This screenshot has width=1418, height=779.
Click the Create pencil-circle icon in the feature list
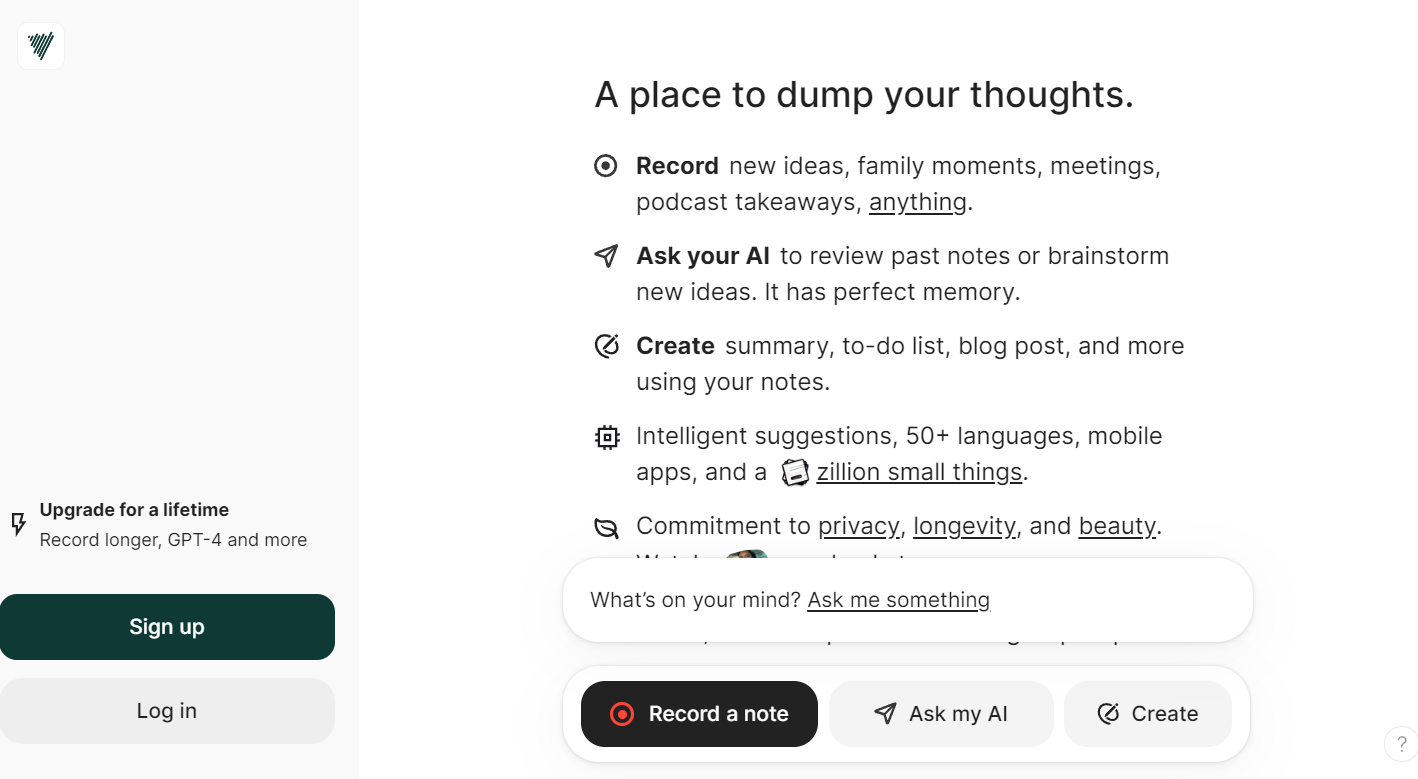tap(606, 346)
